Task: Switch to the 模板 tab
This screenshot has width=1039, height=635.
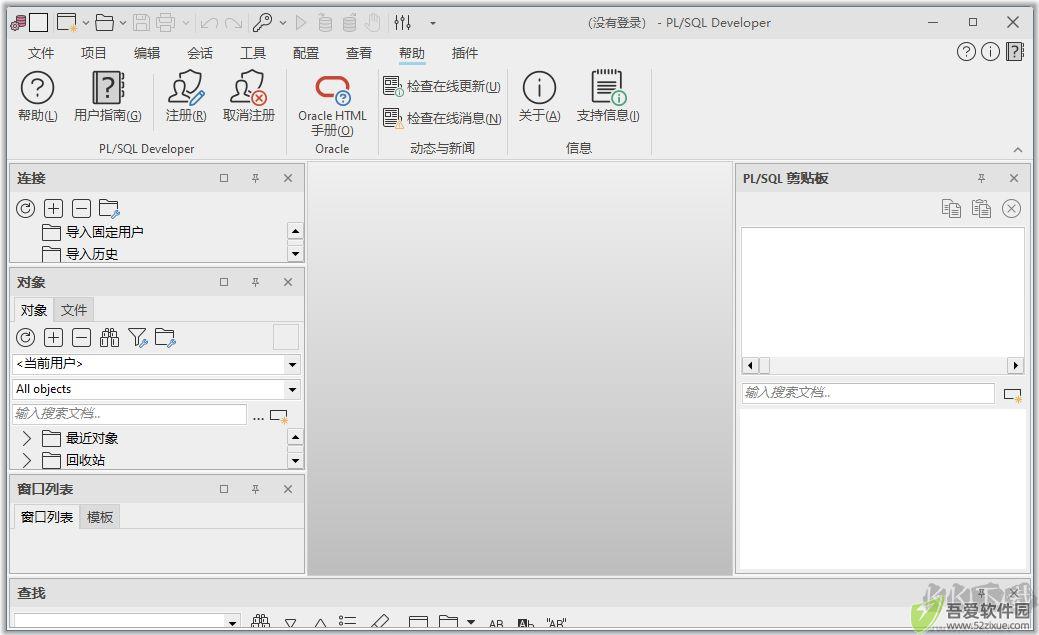Action: (x=99, y=517)
